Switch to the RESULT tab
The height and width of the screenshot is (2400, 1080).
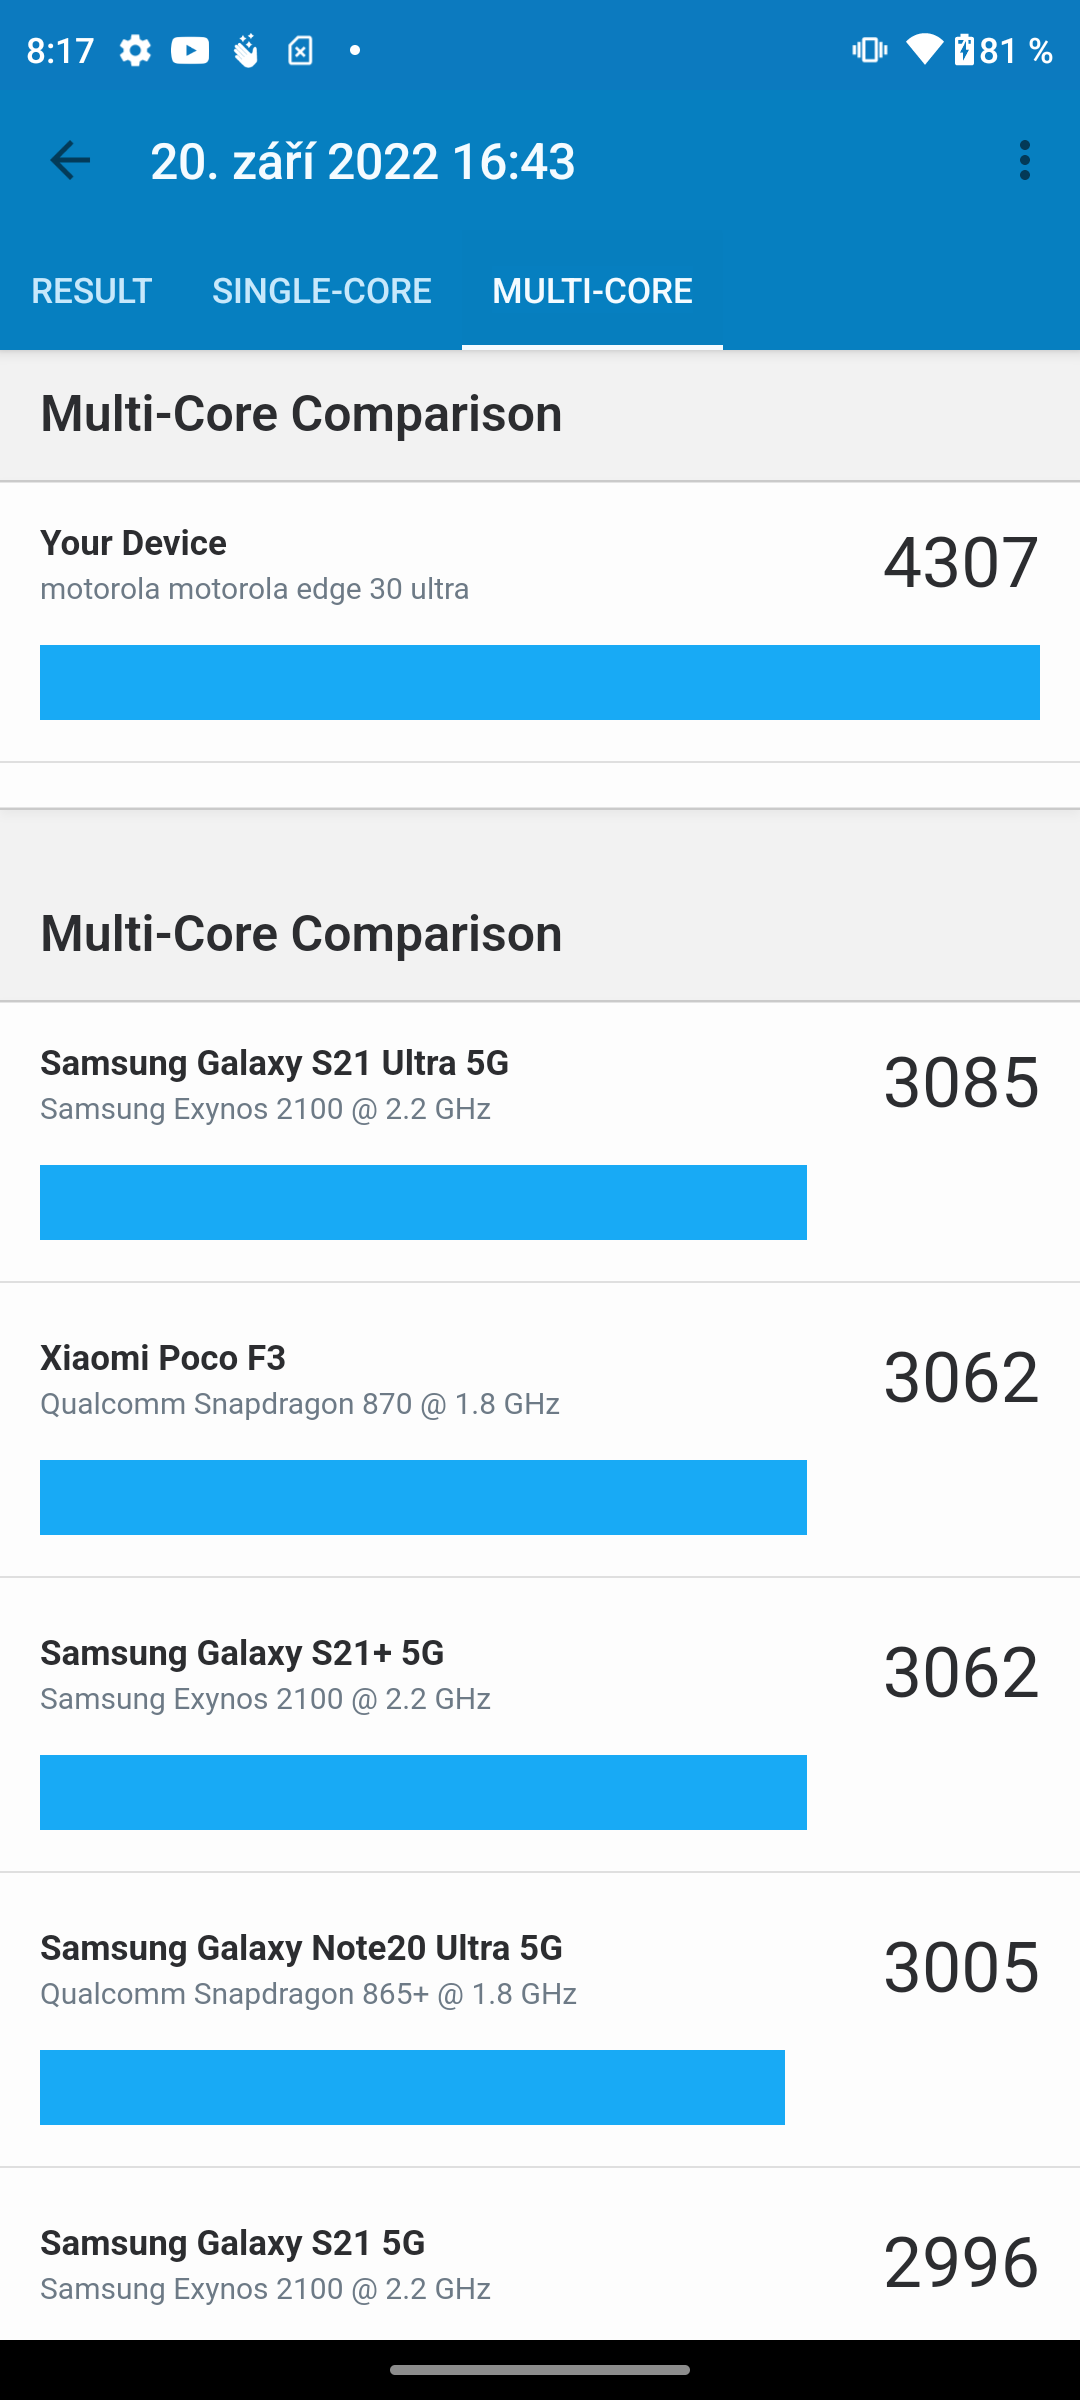(x=91, y=291)
